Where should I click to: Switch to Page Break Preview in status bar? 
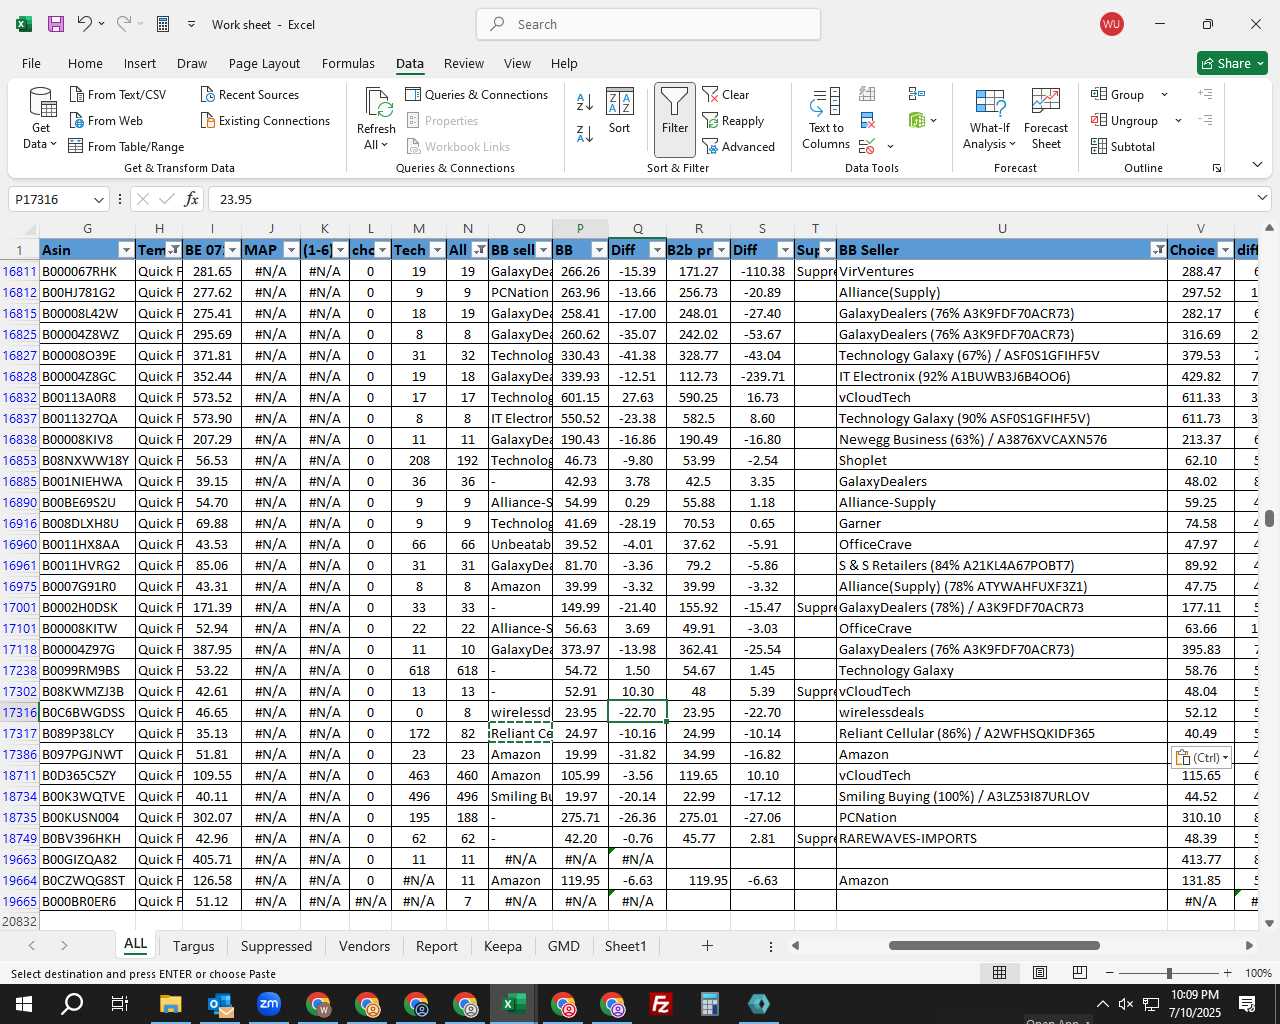pos(1080,972)
